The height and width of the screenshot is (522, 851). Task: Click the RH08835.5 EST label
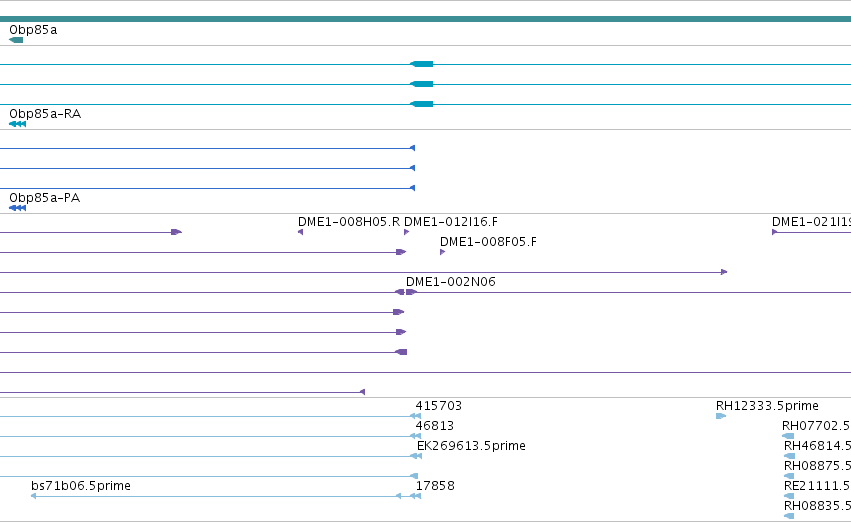tap(817, 506)
